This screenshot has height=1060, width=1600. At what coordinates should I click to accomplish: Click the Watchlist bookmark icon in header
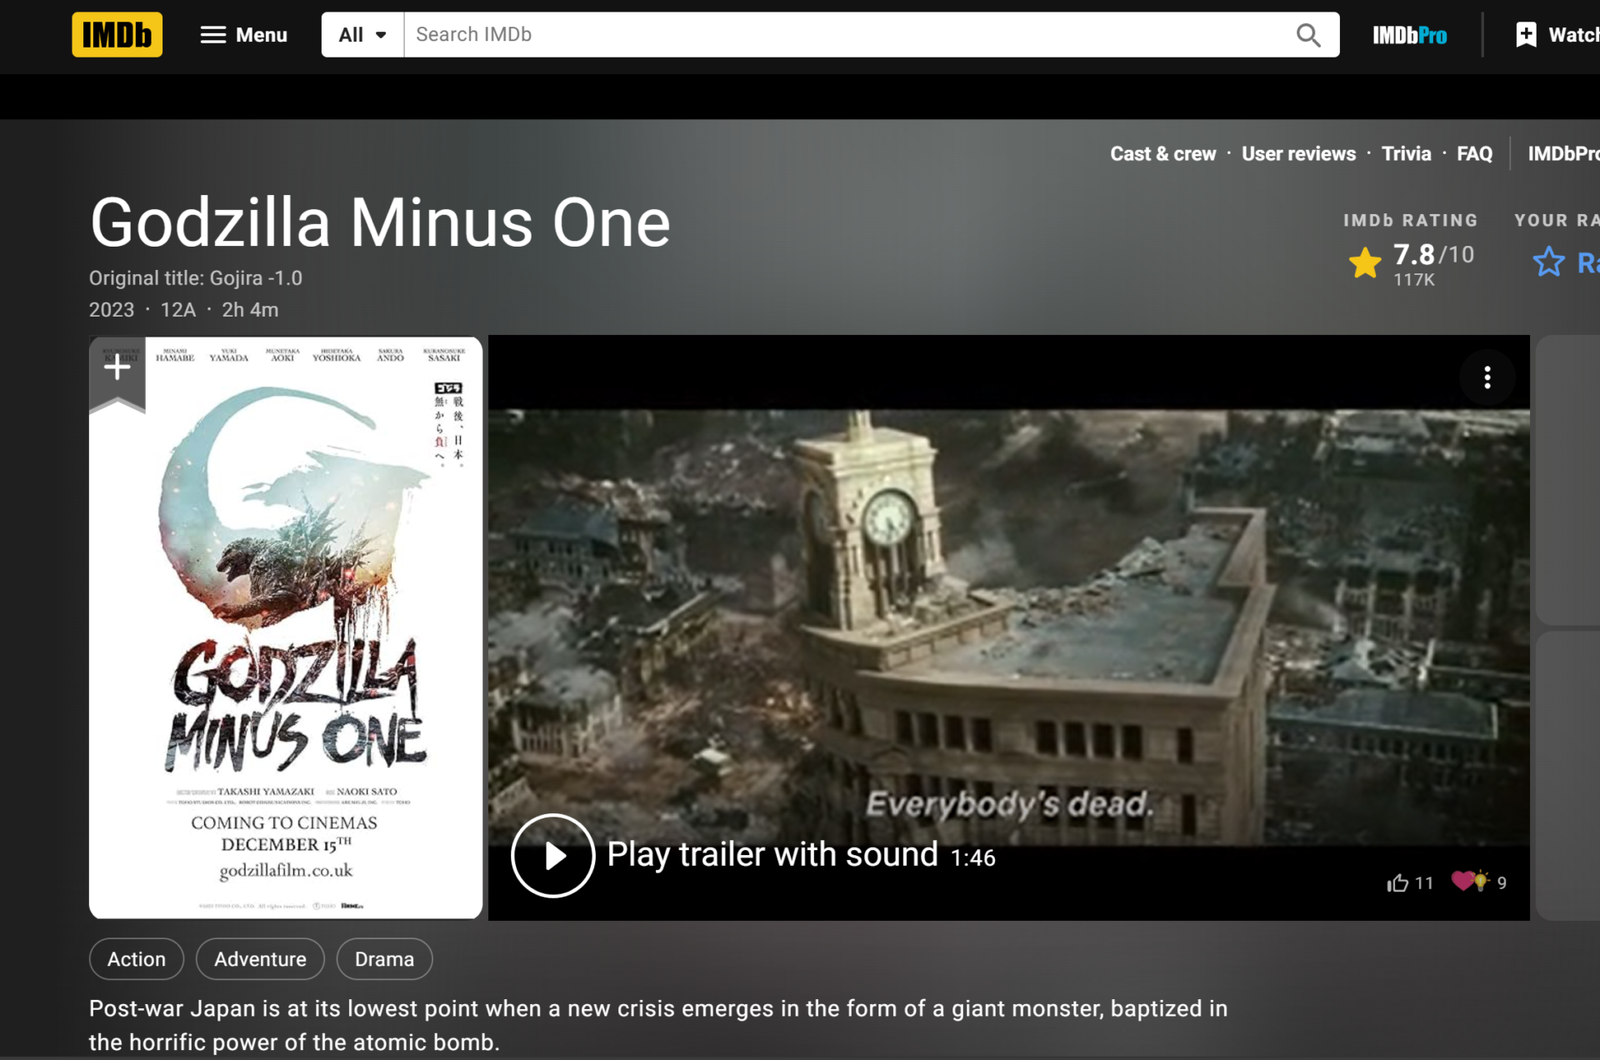click(x=1526, y=35)
